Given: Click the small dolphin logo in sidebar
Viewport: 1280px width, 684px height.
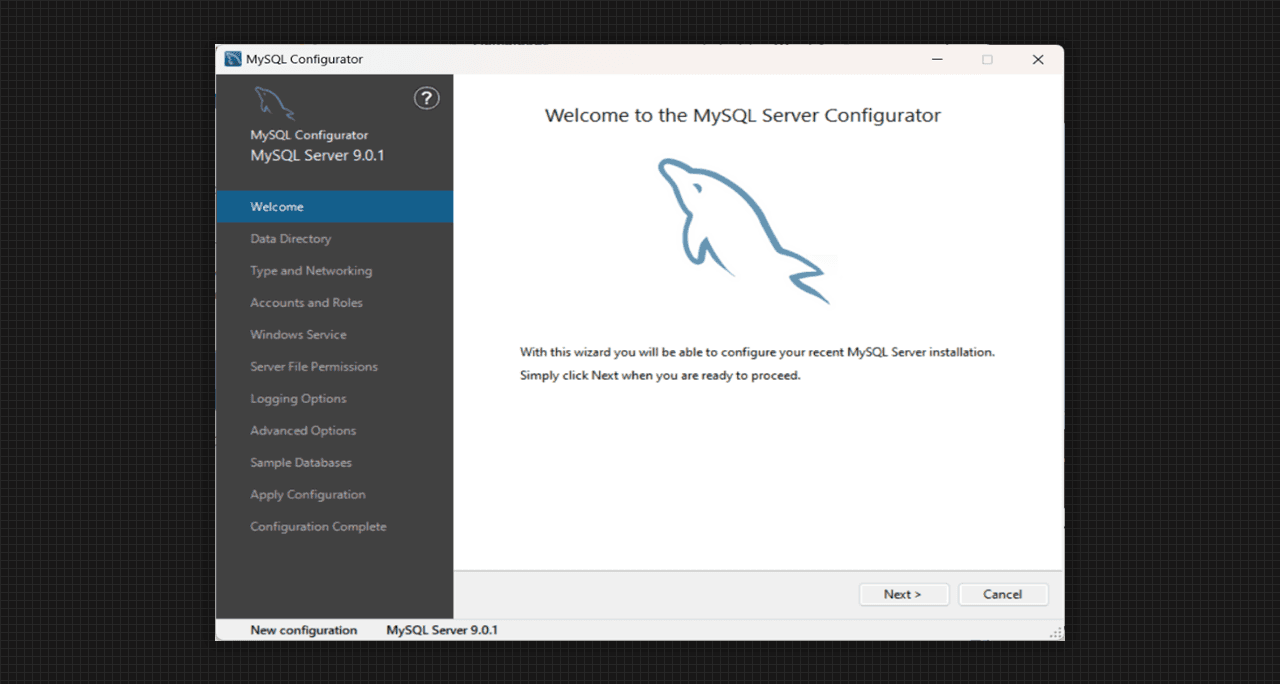Looking at the screenshot, I should coord(274,103).
